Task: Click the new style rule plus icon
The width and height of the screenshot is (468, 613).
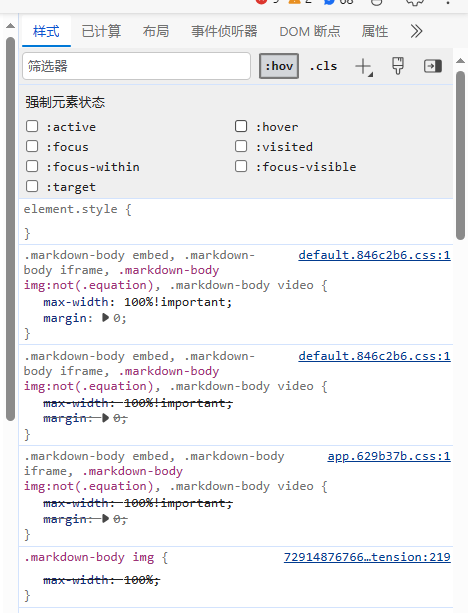Action: tap(364, 66)
